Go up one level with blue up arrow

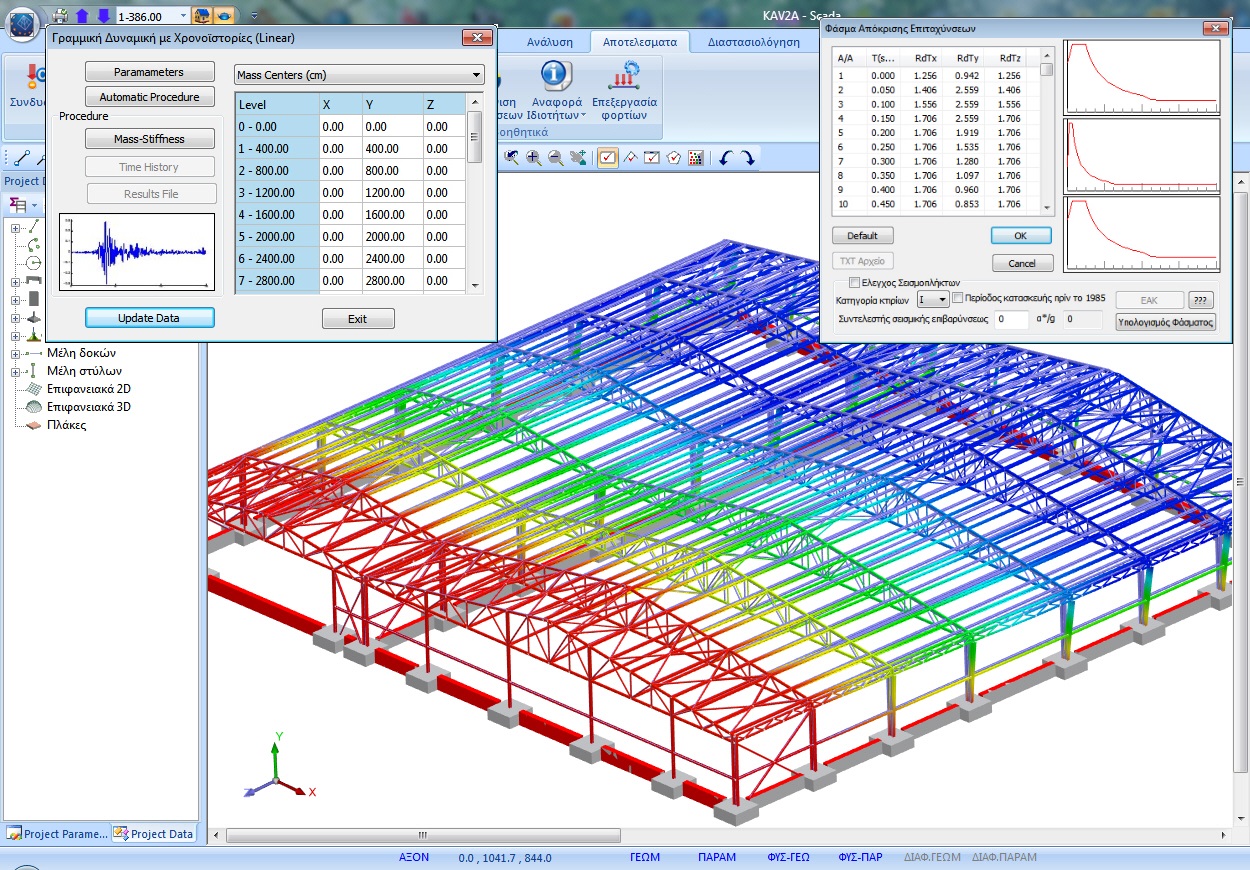tap(82, 16)
